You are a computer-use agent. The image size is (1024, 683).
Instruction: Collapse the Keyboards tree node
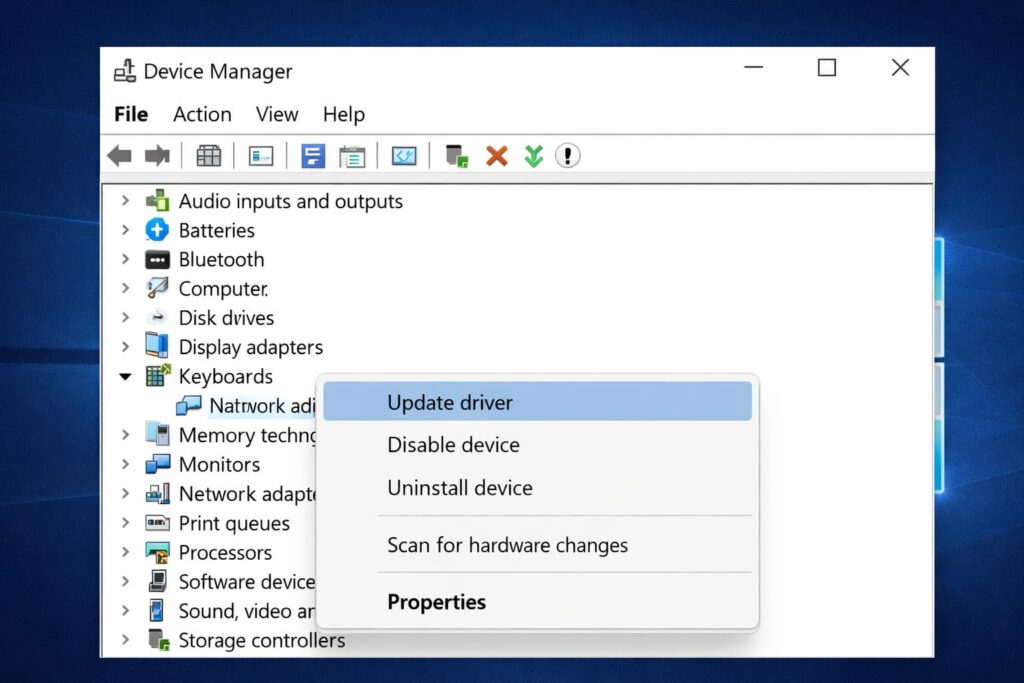[125, 377]
